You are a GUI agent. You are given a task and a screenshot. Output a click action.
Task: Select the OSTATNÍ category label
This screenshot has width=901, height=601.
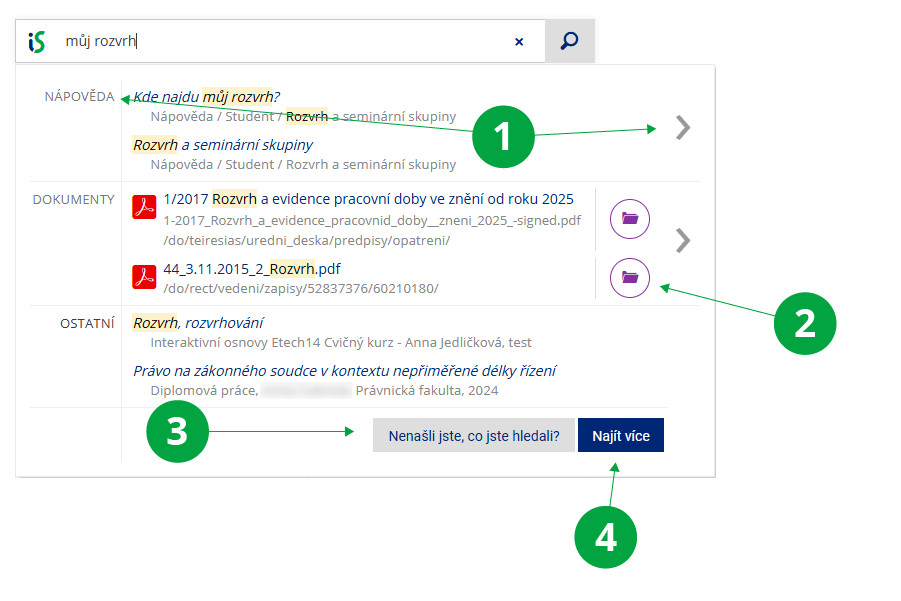[x=87, y=323]
